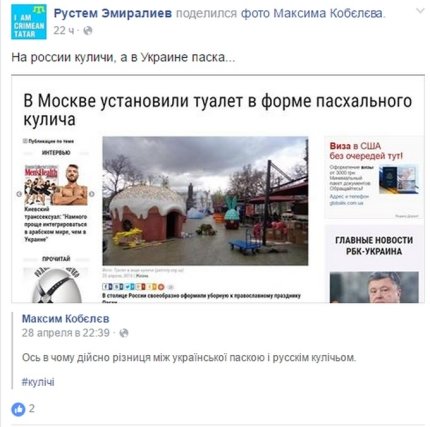Go to previous interview carousel arrow
The height and width of the screenshot is (427, 430).
click(x=19, y=194)
